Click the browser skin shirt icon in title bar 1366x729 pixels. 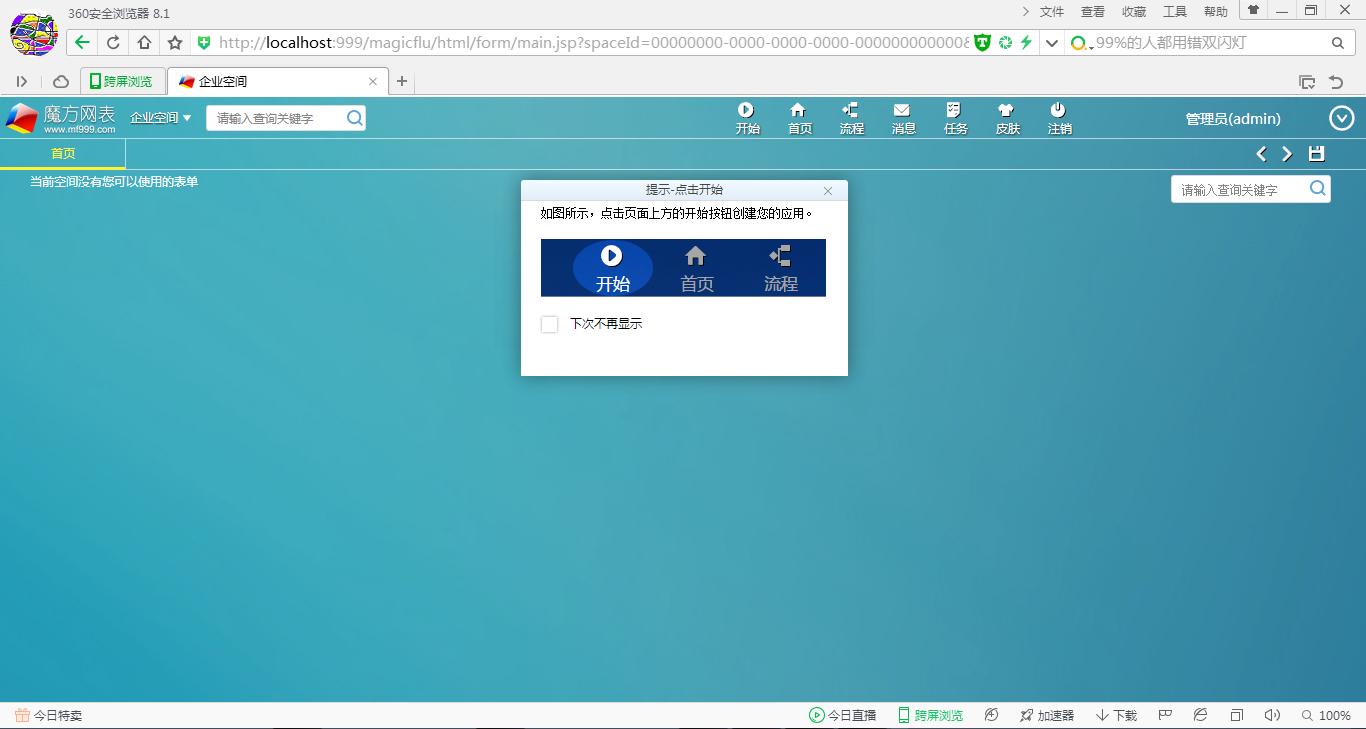[1253, 10]
